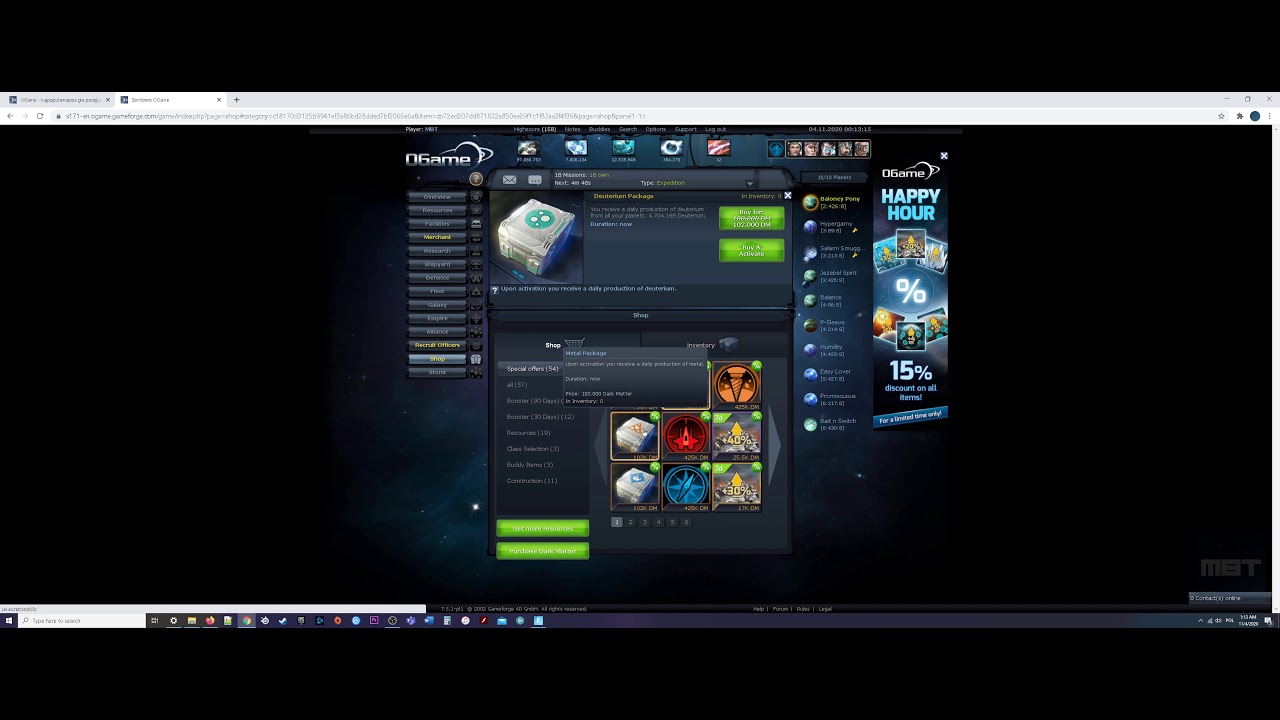Close the Deuterium Package details panel

coord(787,196)
